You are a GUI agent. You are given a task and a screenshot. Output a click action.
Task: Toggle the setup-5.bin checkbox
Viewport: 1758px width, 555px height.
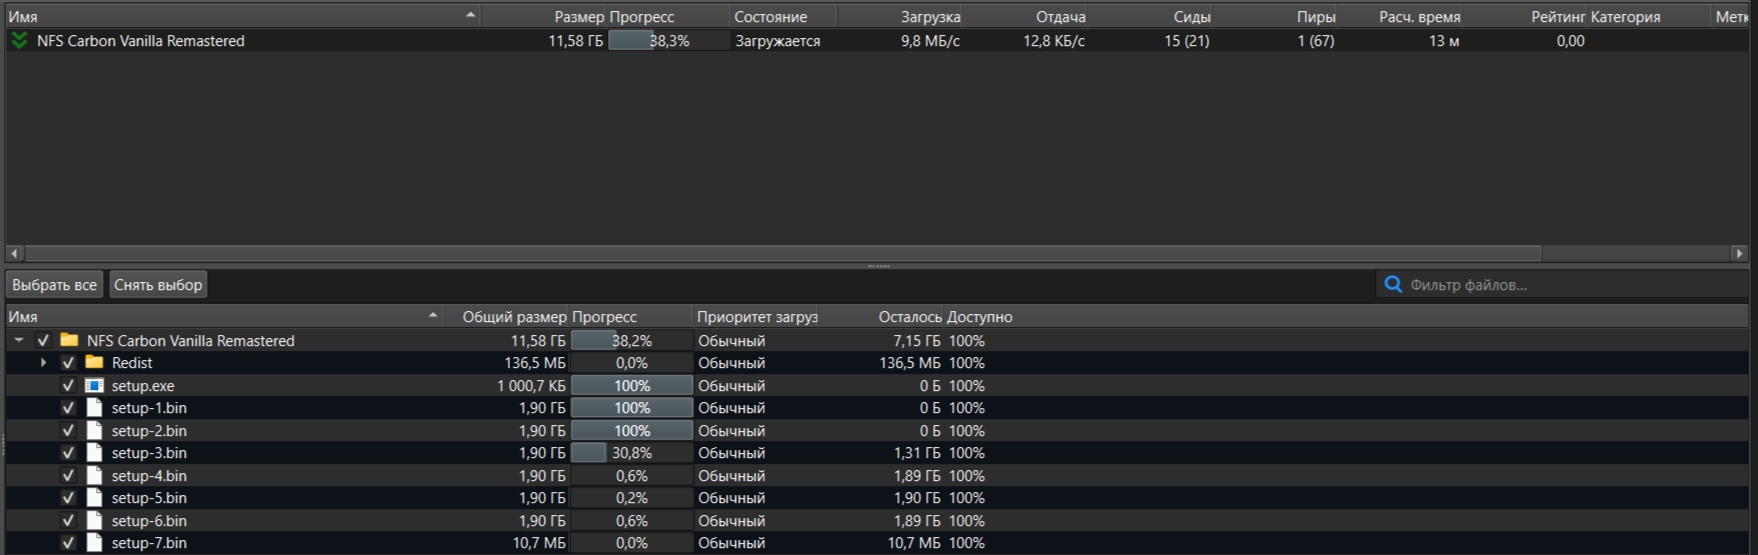click(68, 497)
